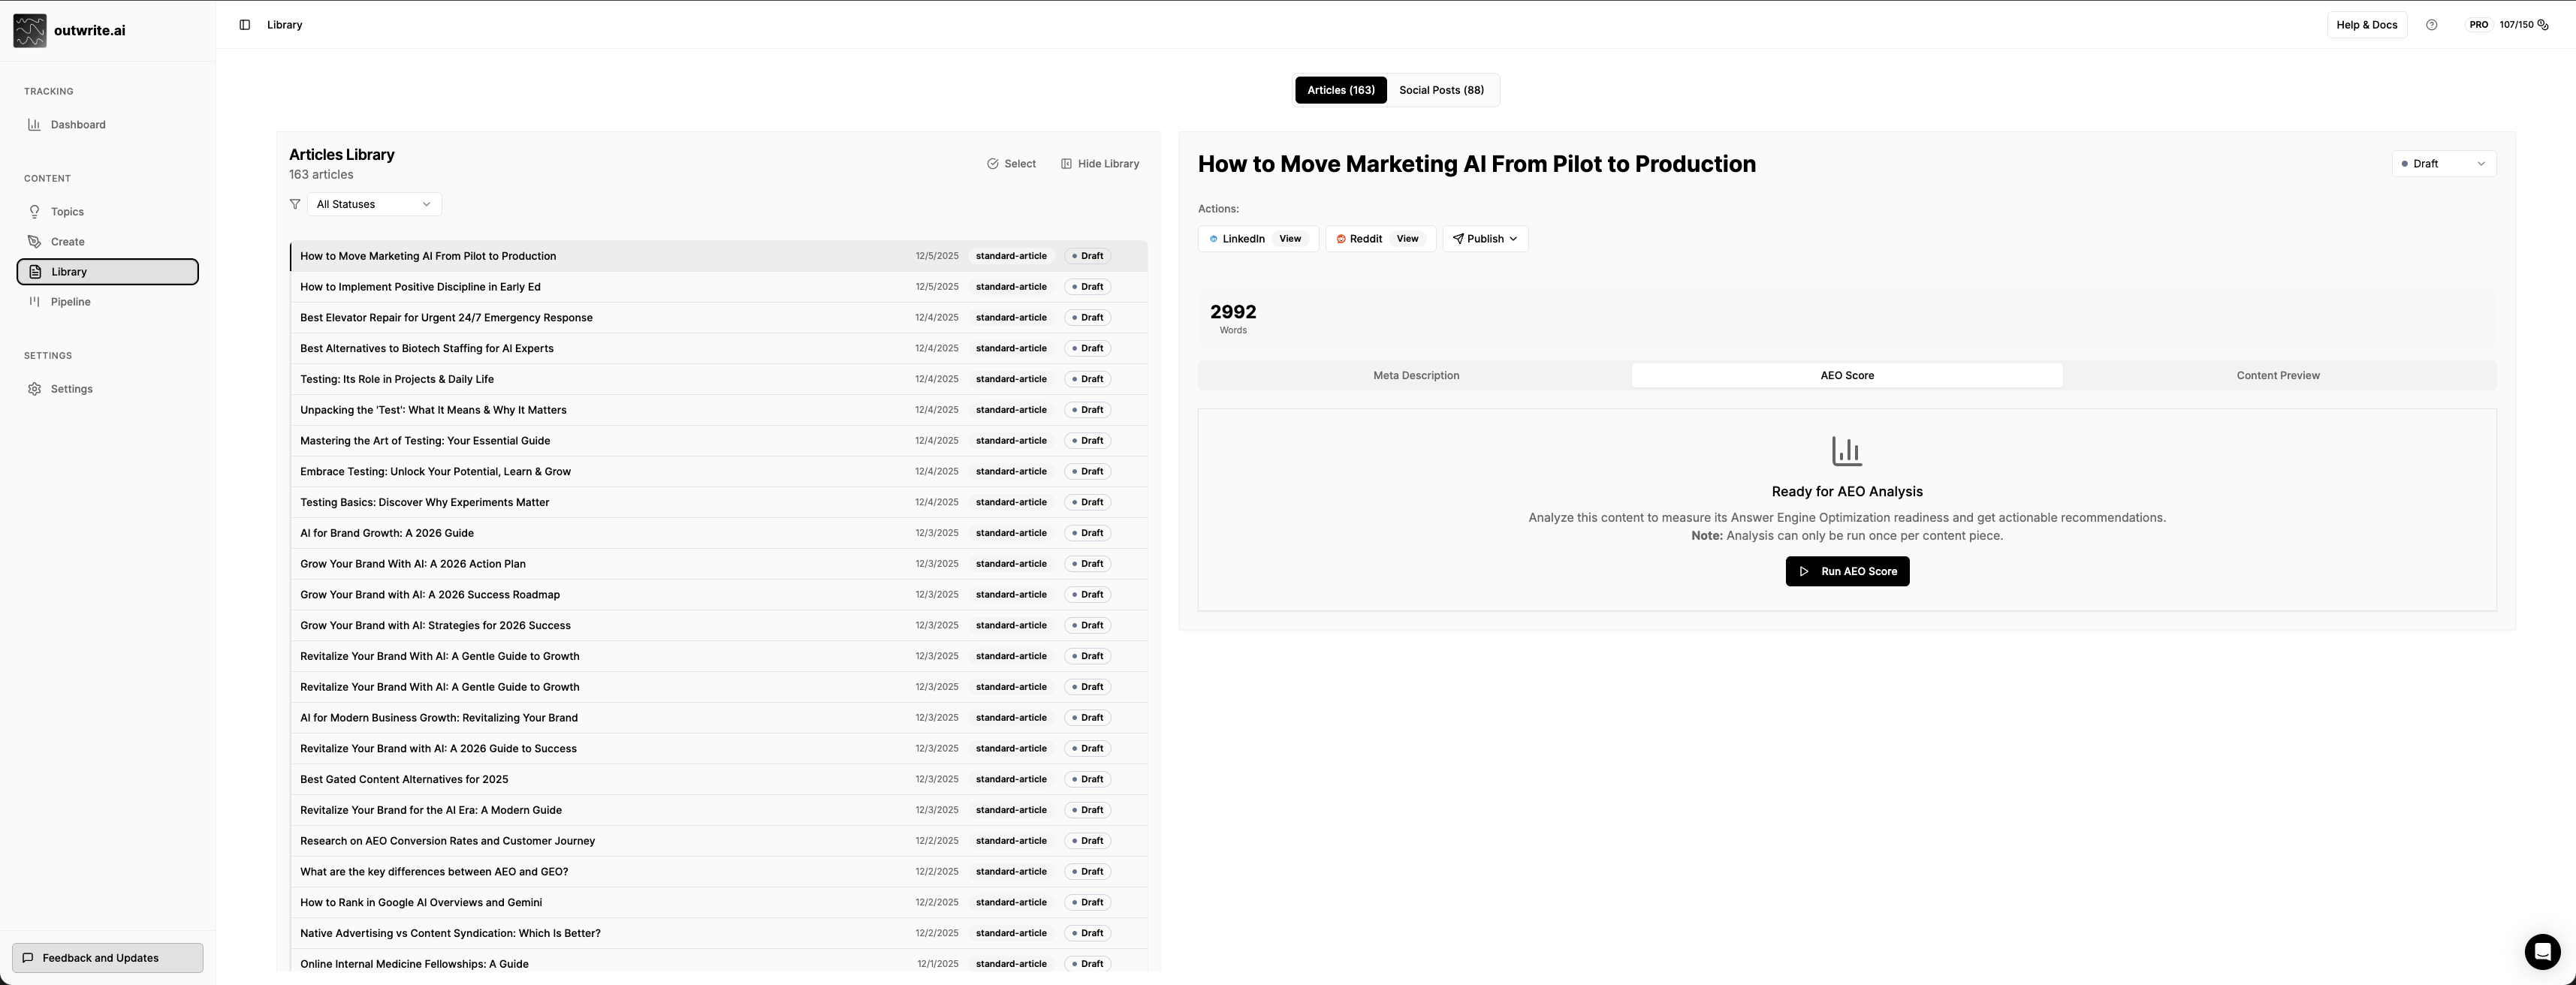Screen dimensions: 2576x985
Task: Switch to the Content Preview tab
Action: (2277, 376)
